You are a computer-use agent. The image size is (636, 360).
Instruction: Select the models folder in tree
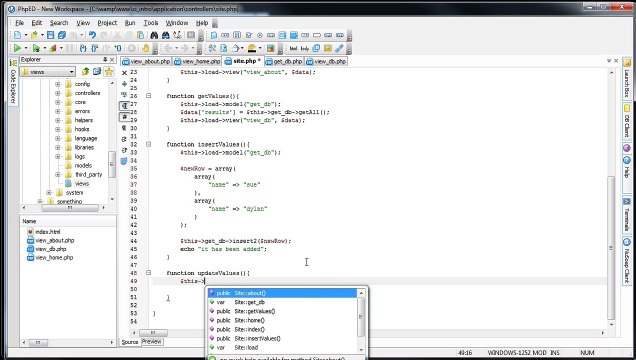(79, 166)
